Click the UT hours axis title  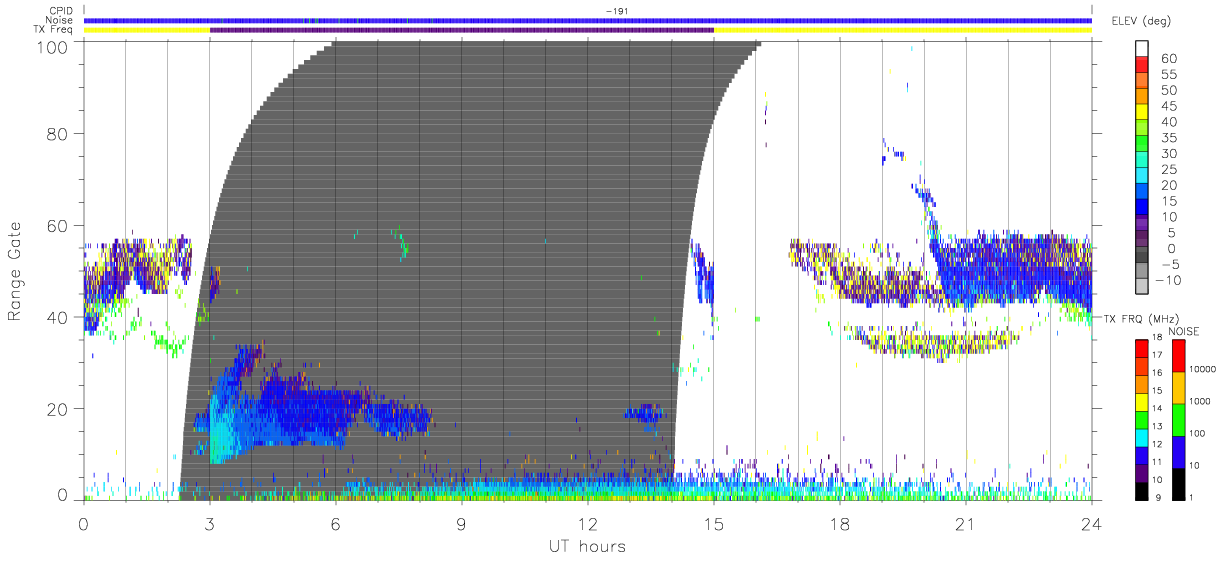(x=587, y=546)
